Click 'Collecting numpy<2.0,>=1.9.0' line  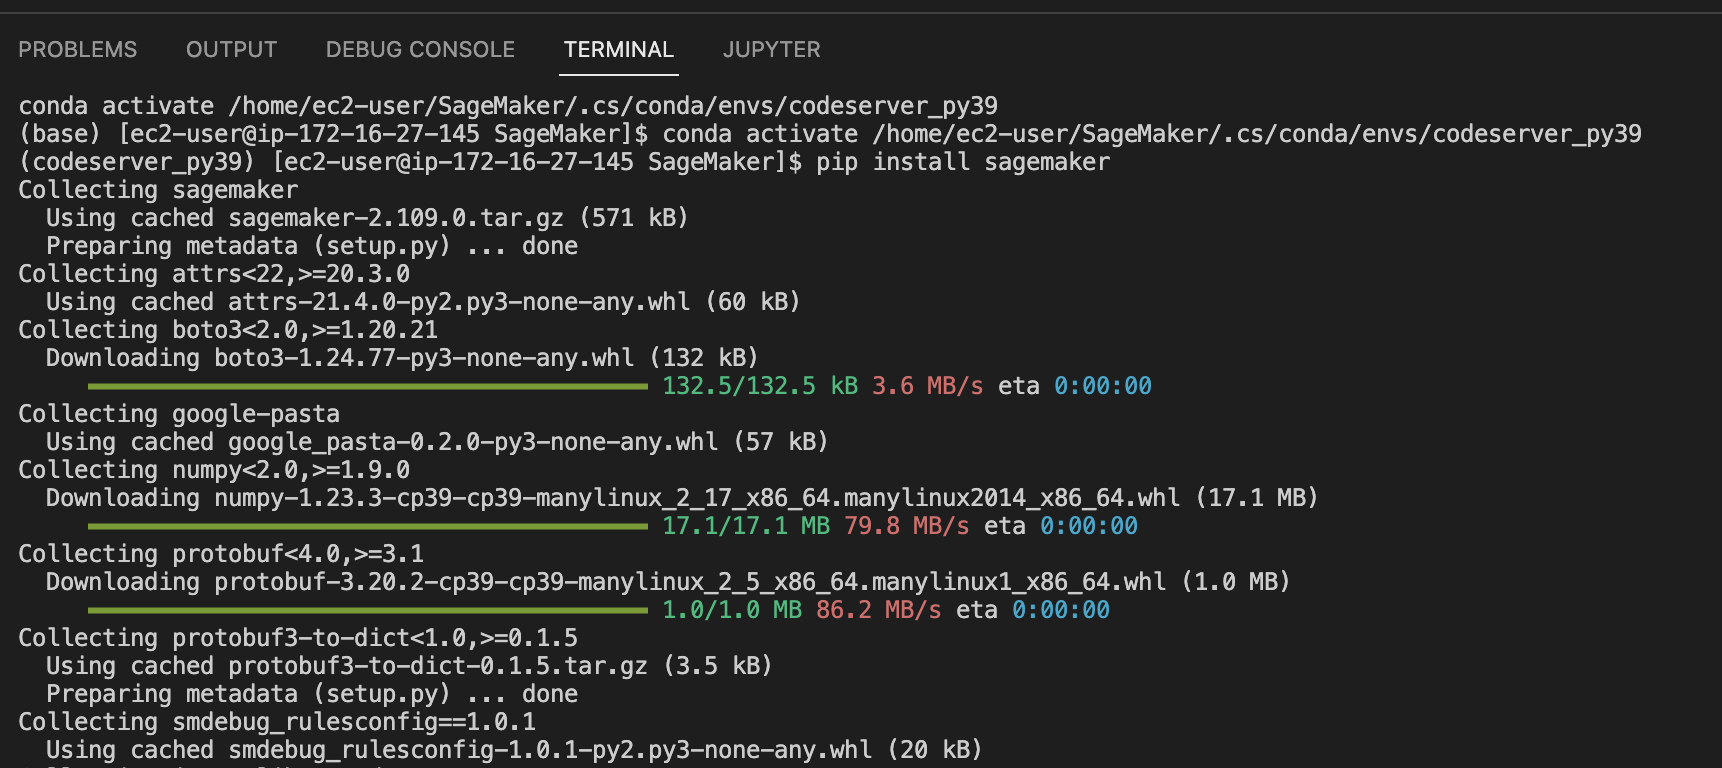pos(214,470)
